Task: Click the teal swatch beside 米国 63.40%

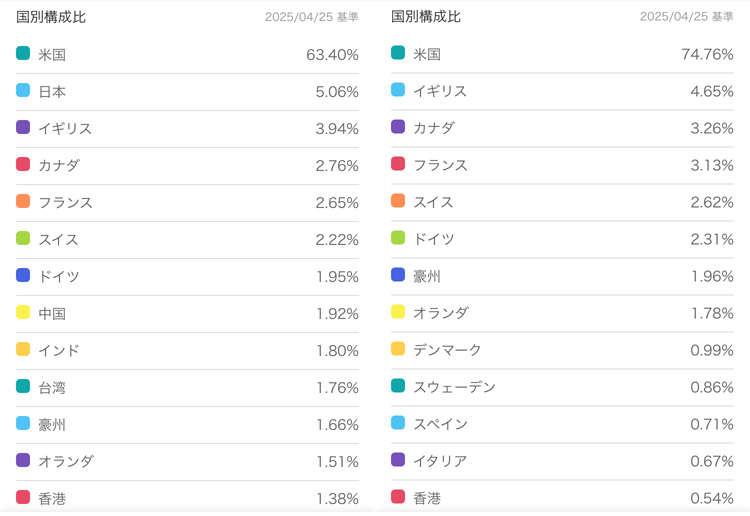Action: (23, 53)
